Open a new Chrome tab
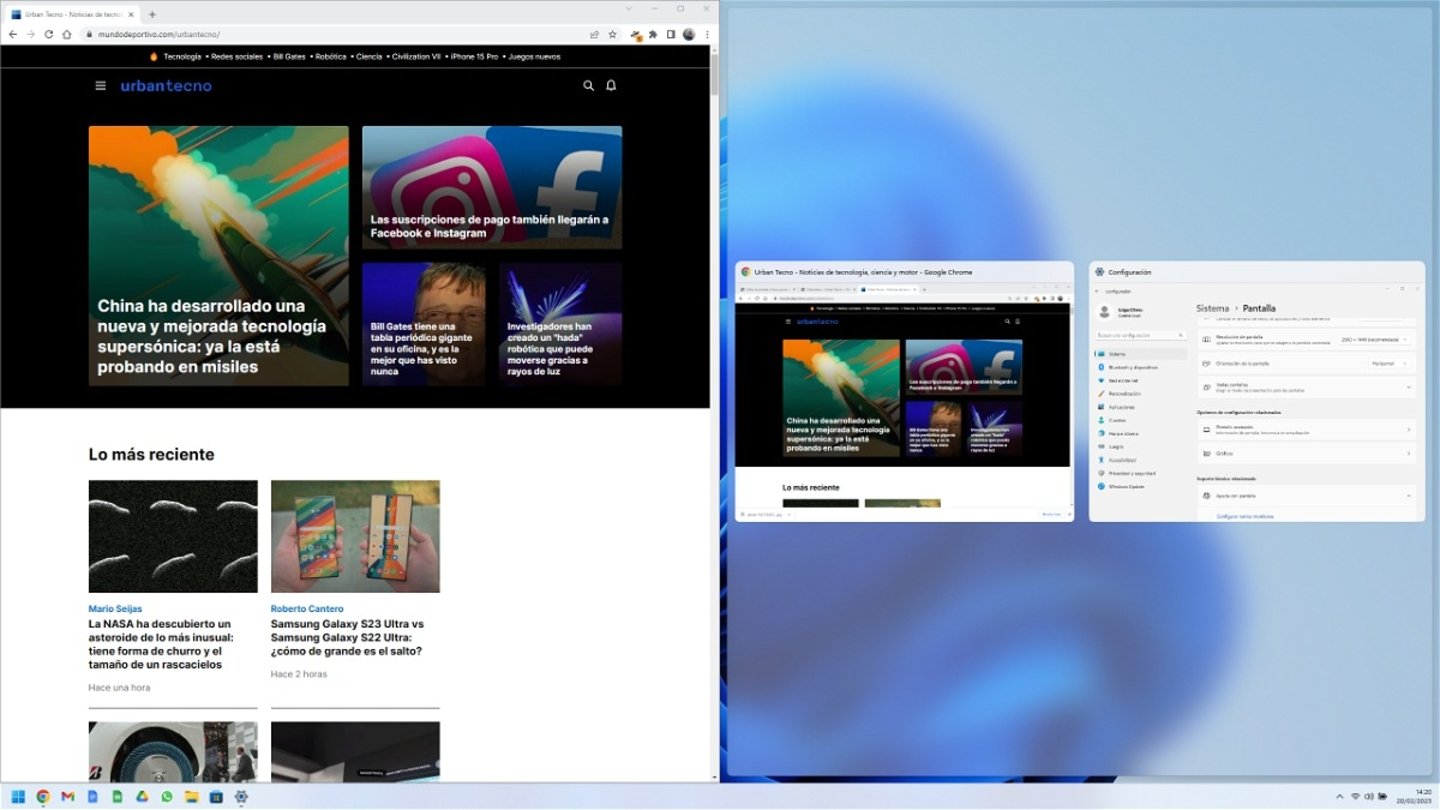 152,14
